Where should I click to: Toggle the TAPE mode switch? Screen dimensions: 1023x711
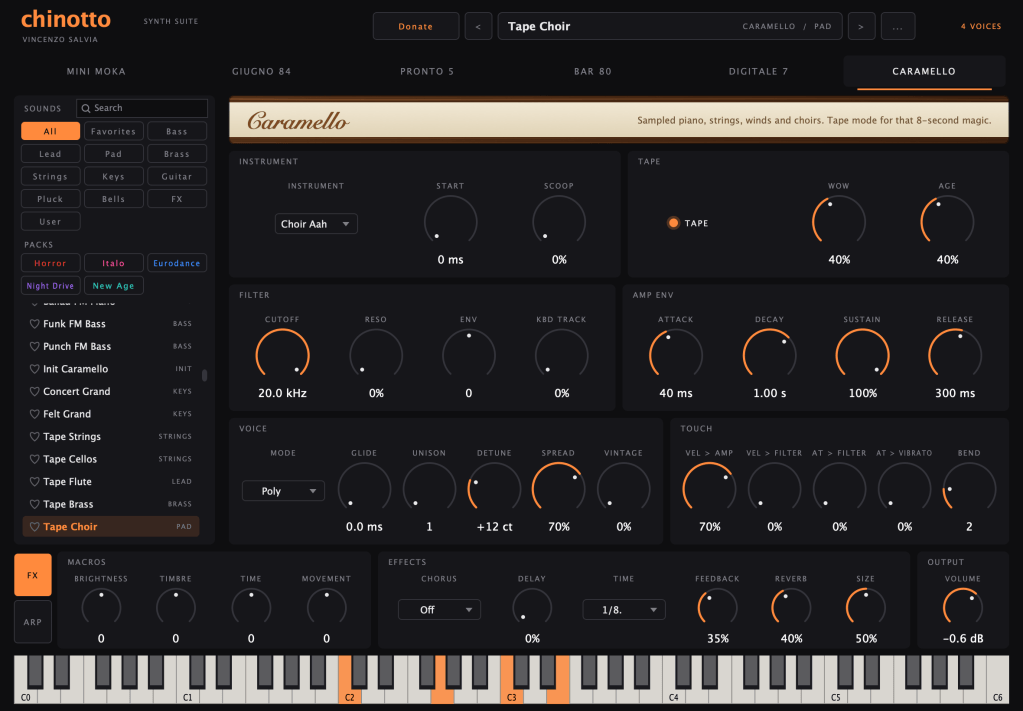click(673, 223)
